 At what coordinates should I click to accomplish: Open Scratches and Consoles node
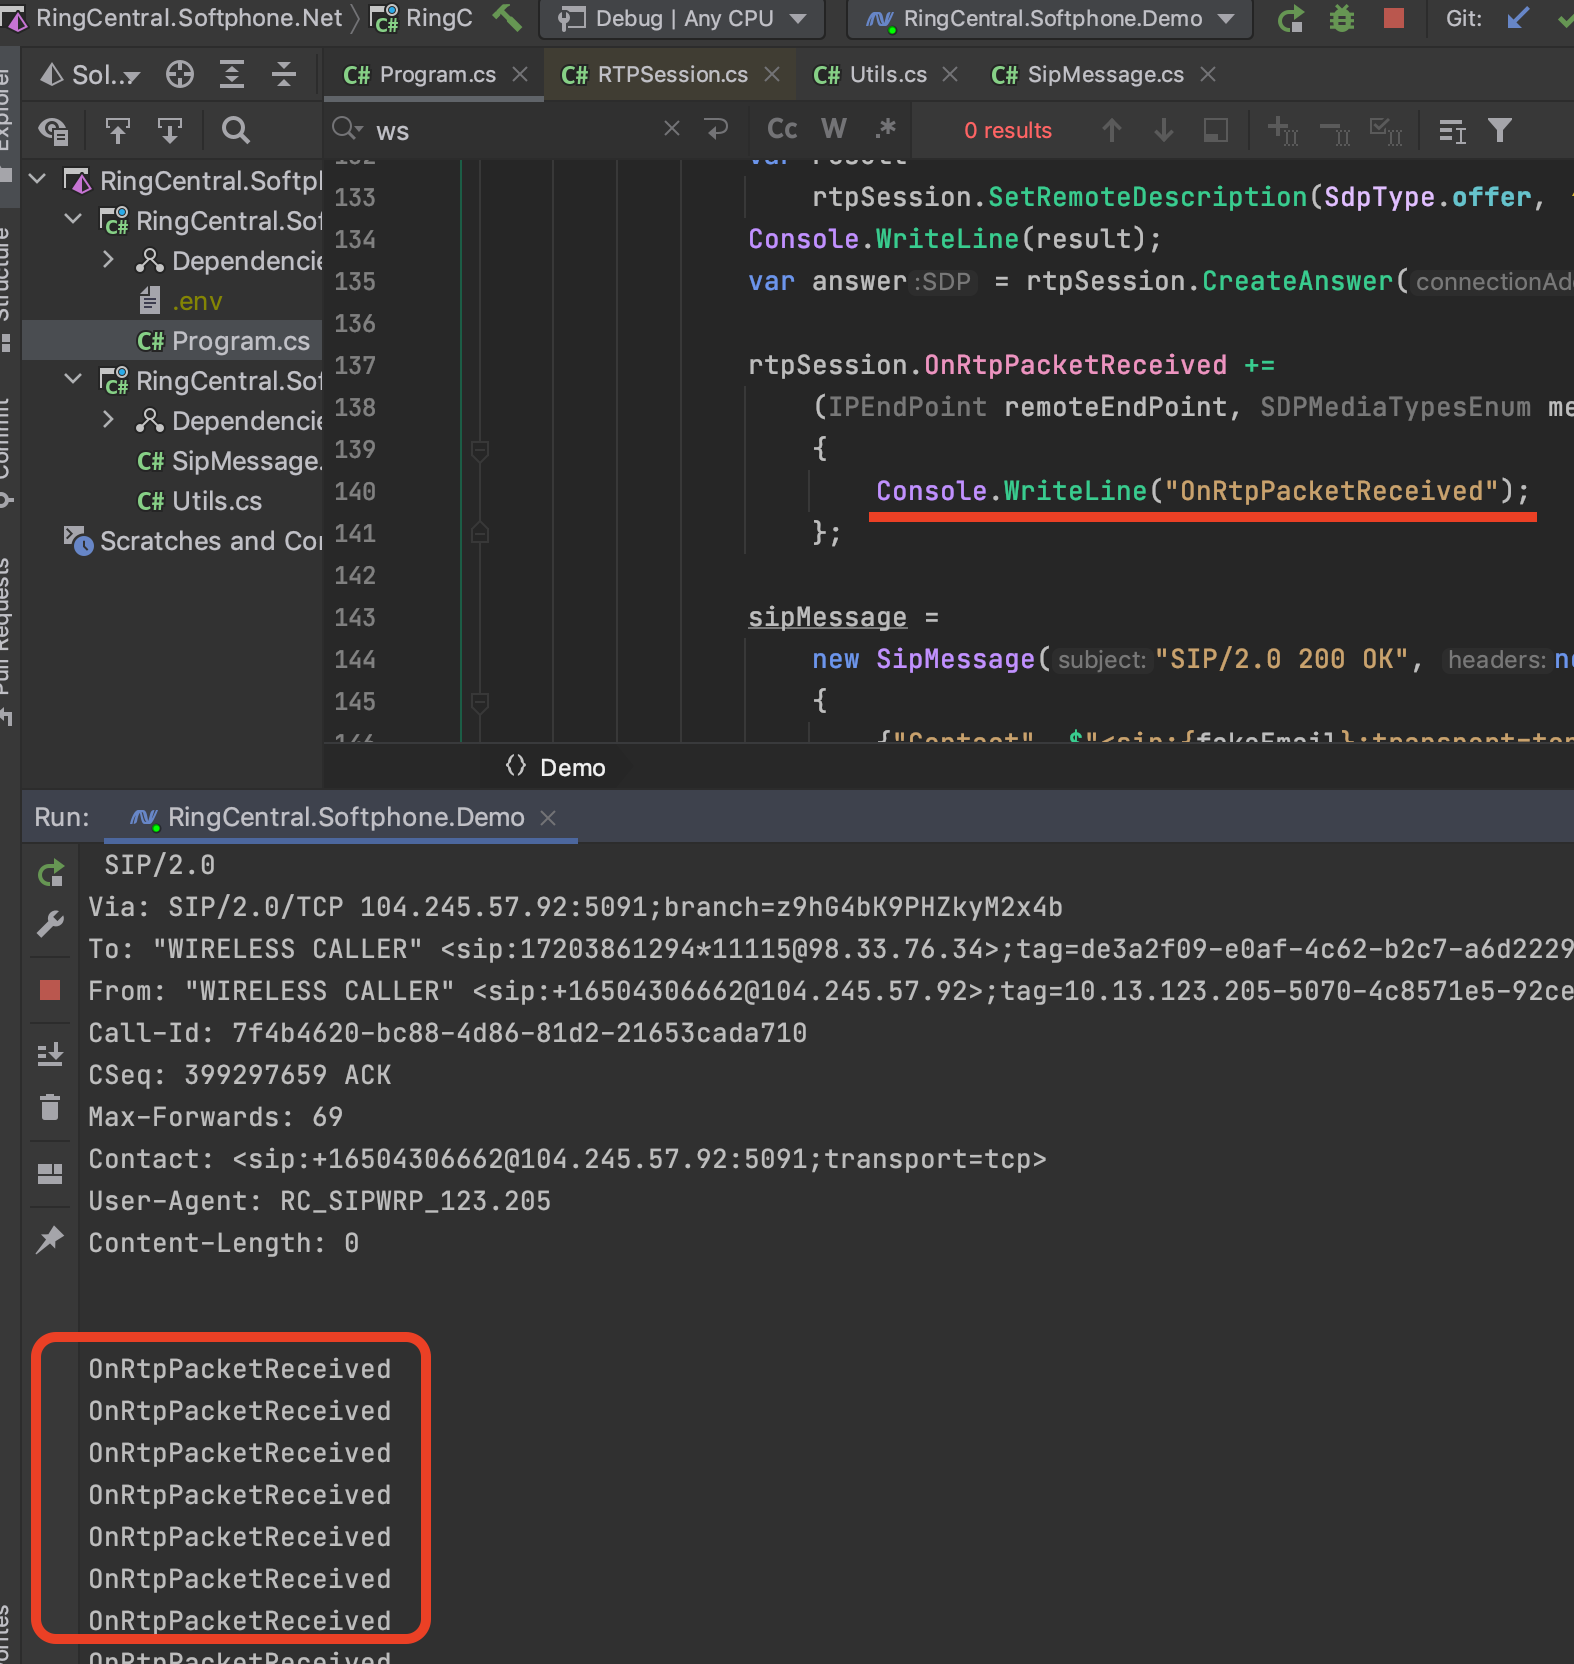193,541
